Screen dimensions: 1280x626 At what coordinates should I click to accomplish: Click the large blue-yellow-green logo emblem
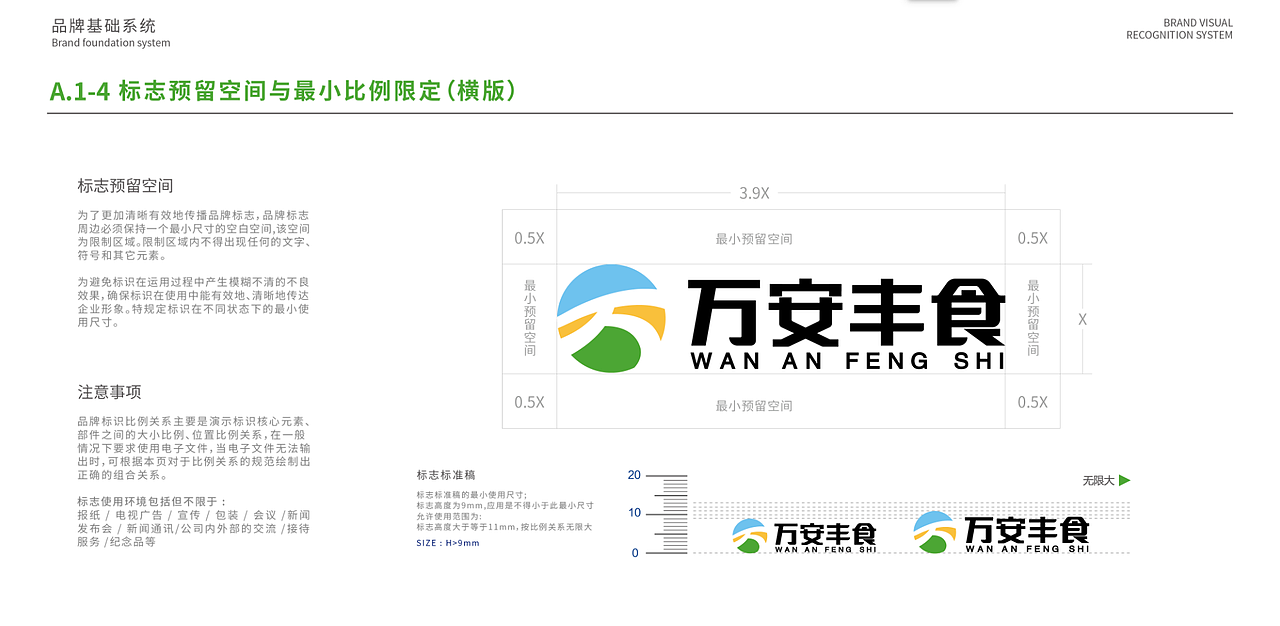[611, 319]
